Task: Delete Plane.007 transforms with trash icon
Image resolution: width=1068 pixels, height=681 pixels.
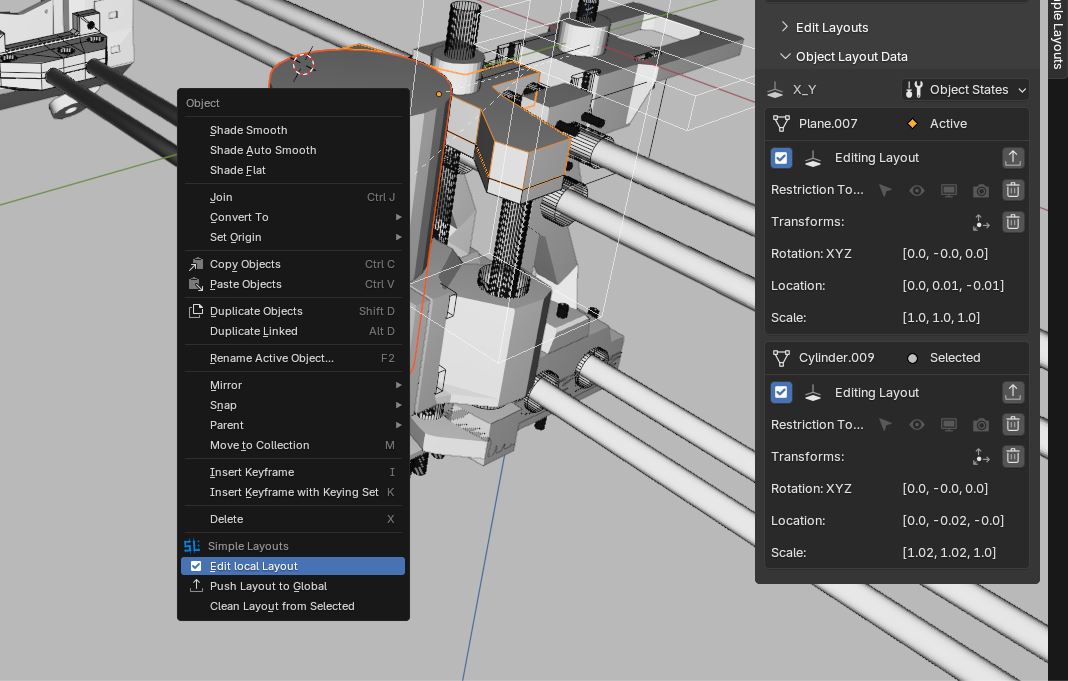Action: (x=1012, y=222)
